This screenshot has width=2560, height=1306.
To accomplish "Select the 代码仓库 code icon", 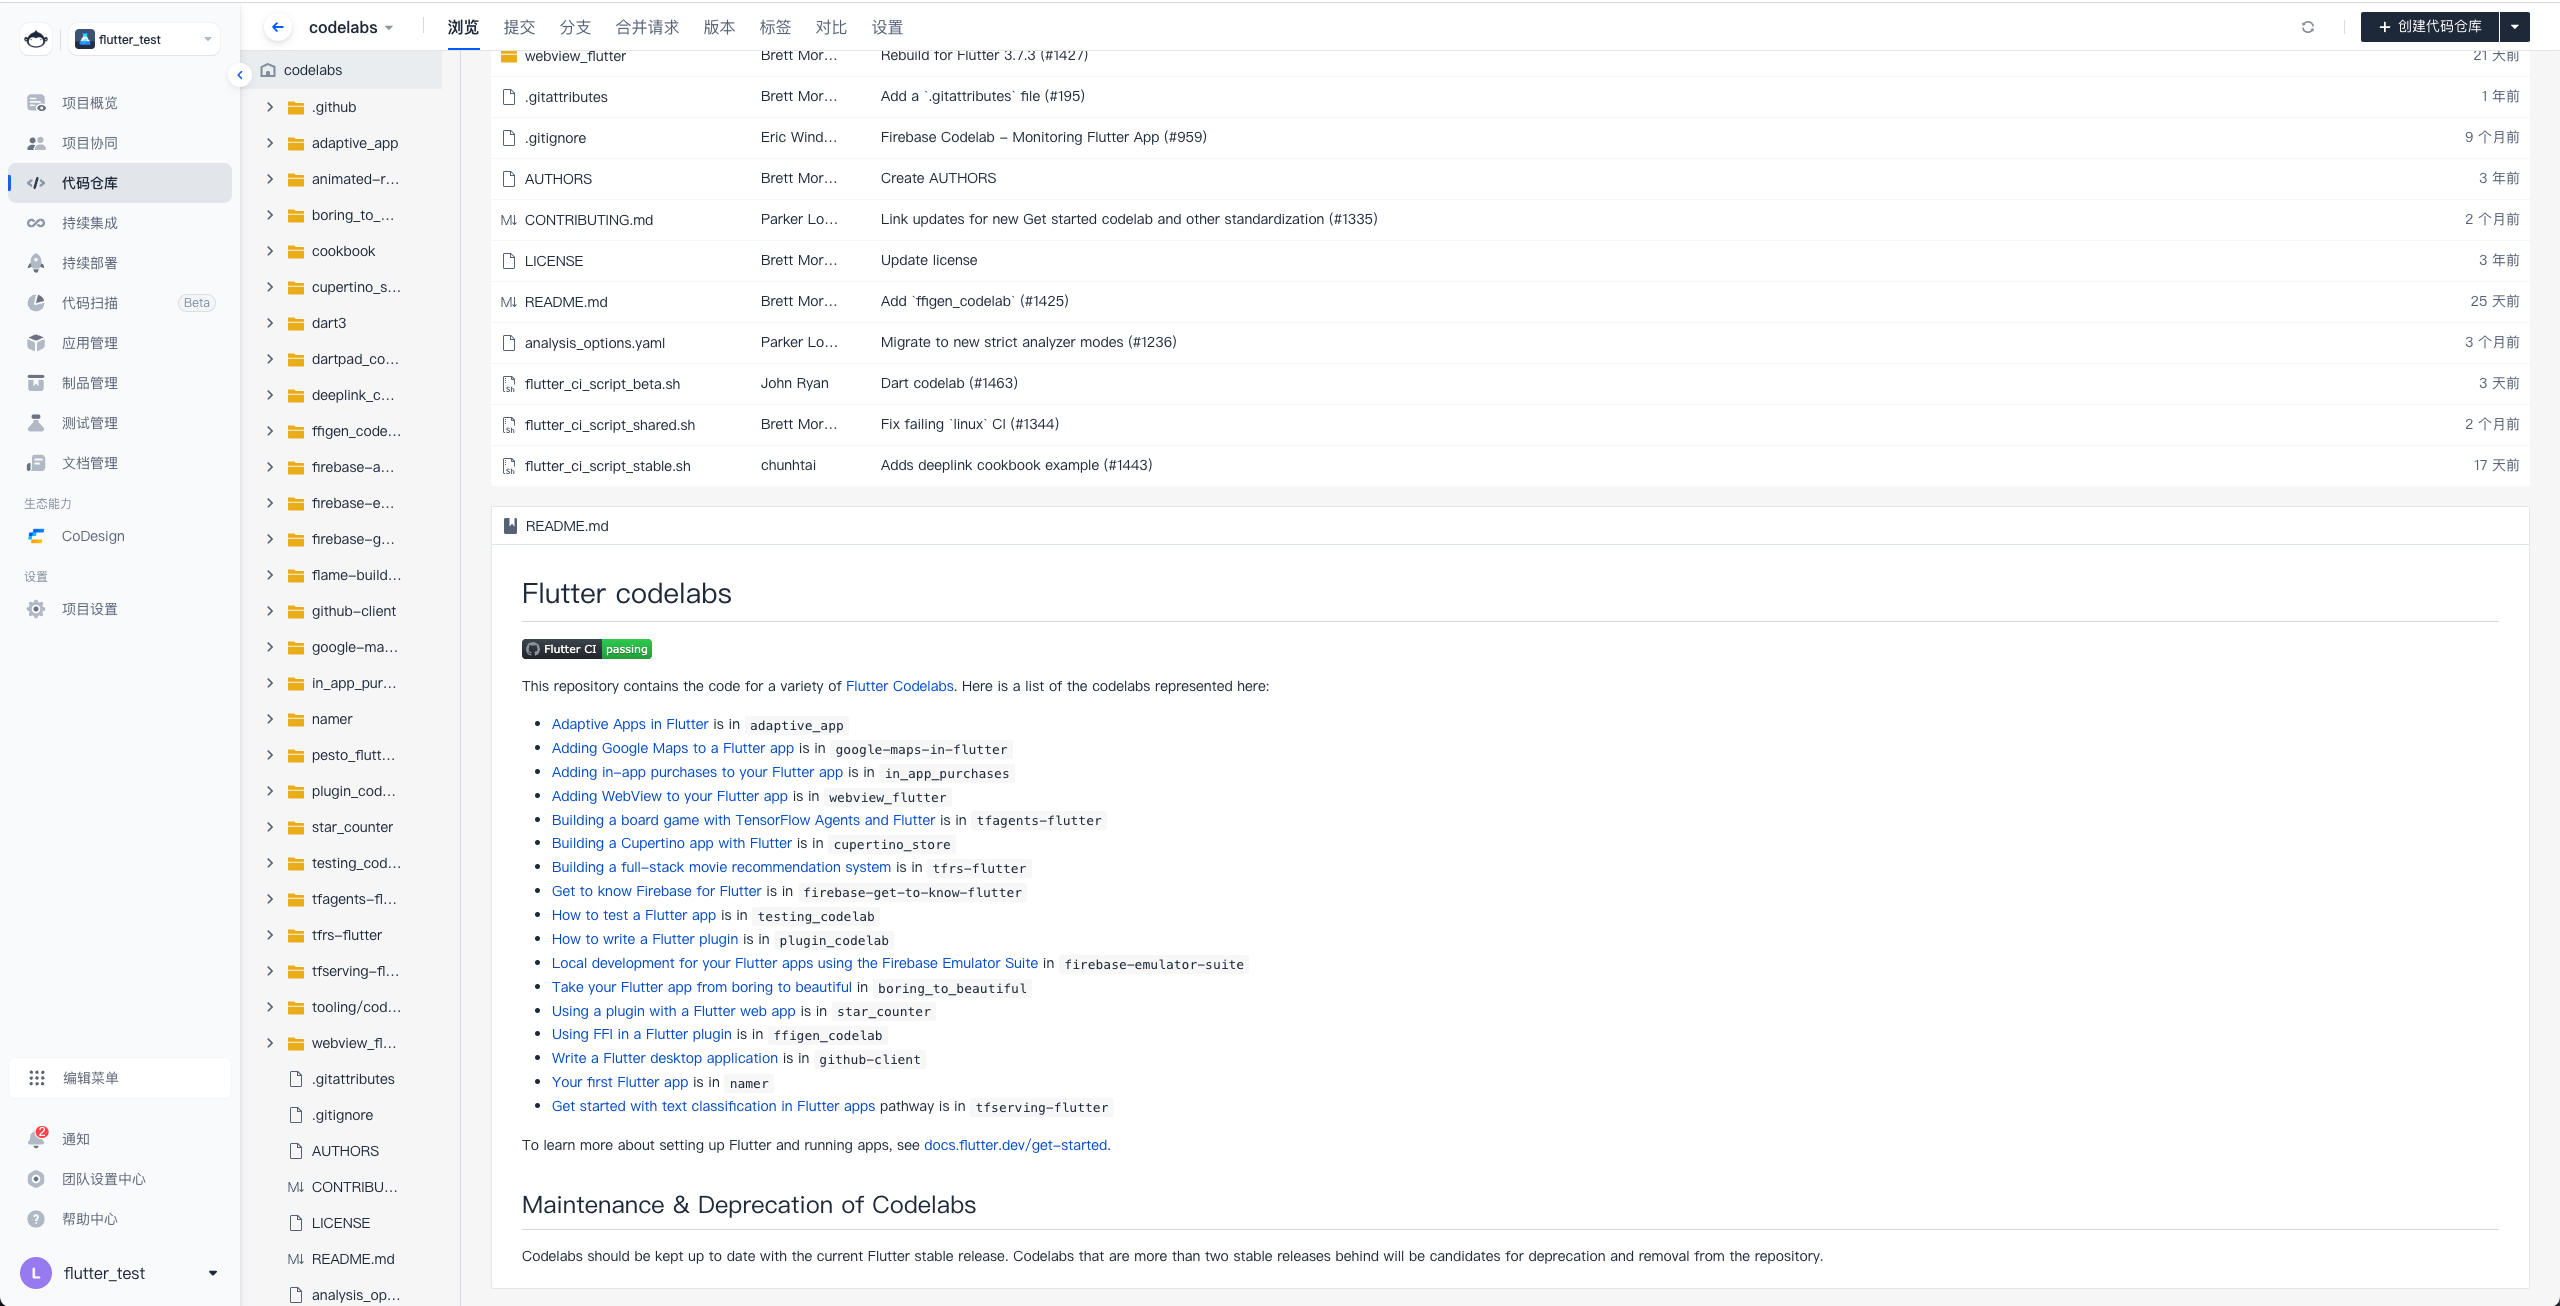I will 36,183.
